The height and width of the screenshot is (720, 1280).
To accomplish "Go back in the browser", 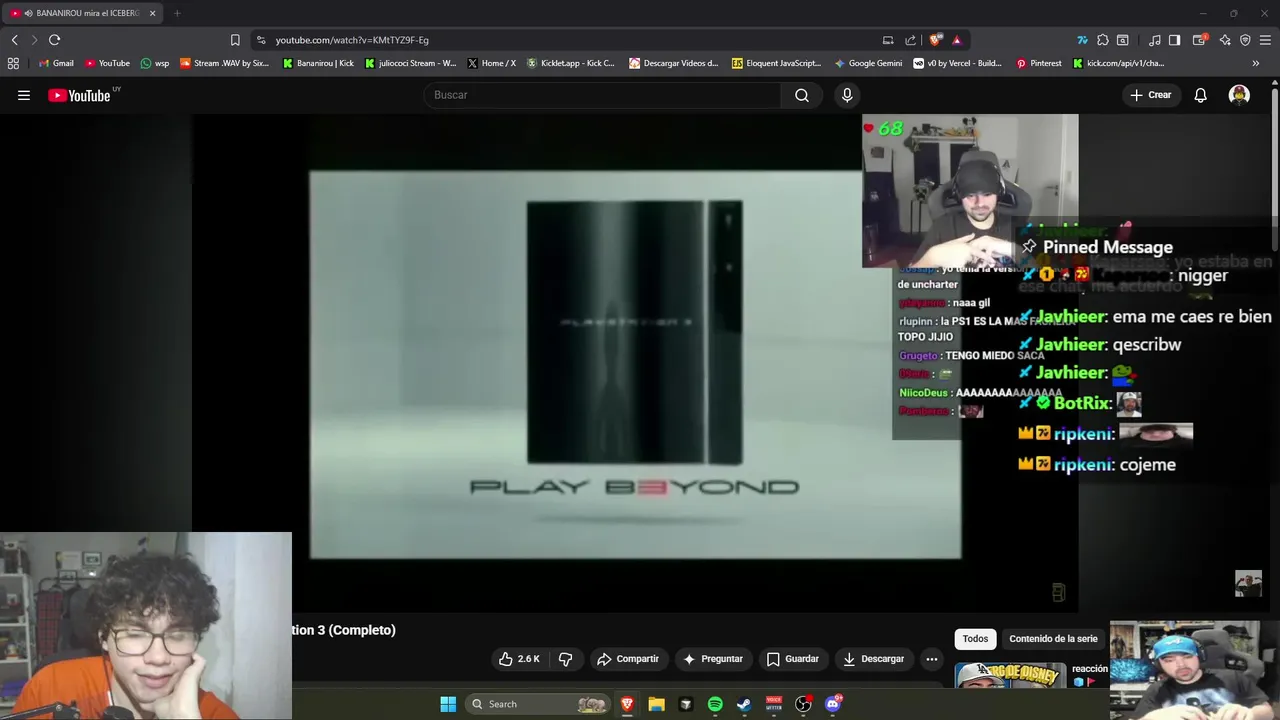I will 14,40.
